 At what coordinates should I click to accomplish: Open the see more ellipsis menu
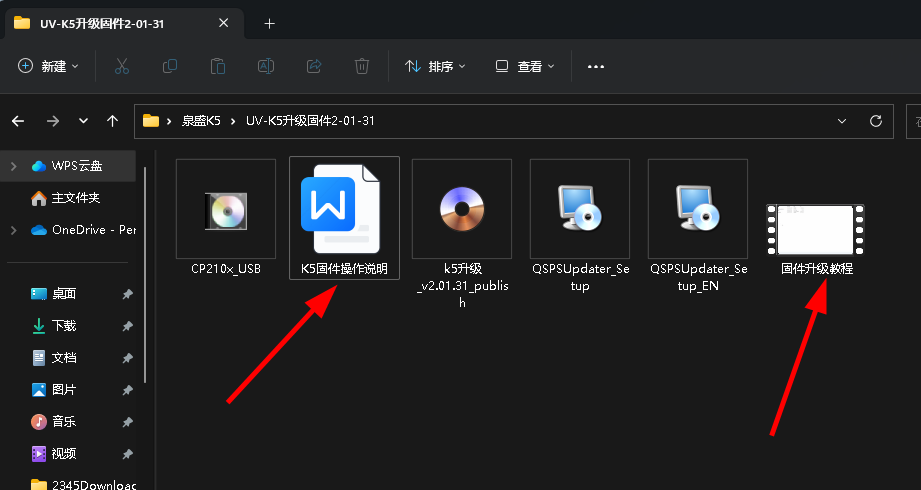pos(596,66)
